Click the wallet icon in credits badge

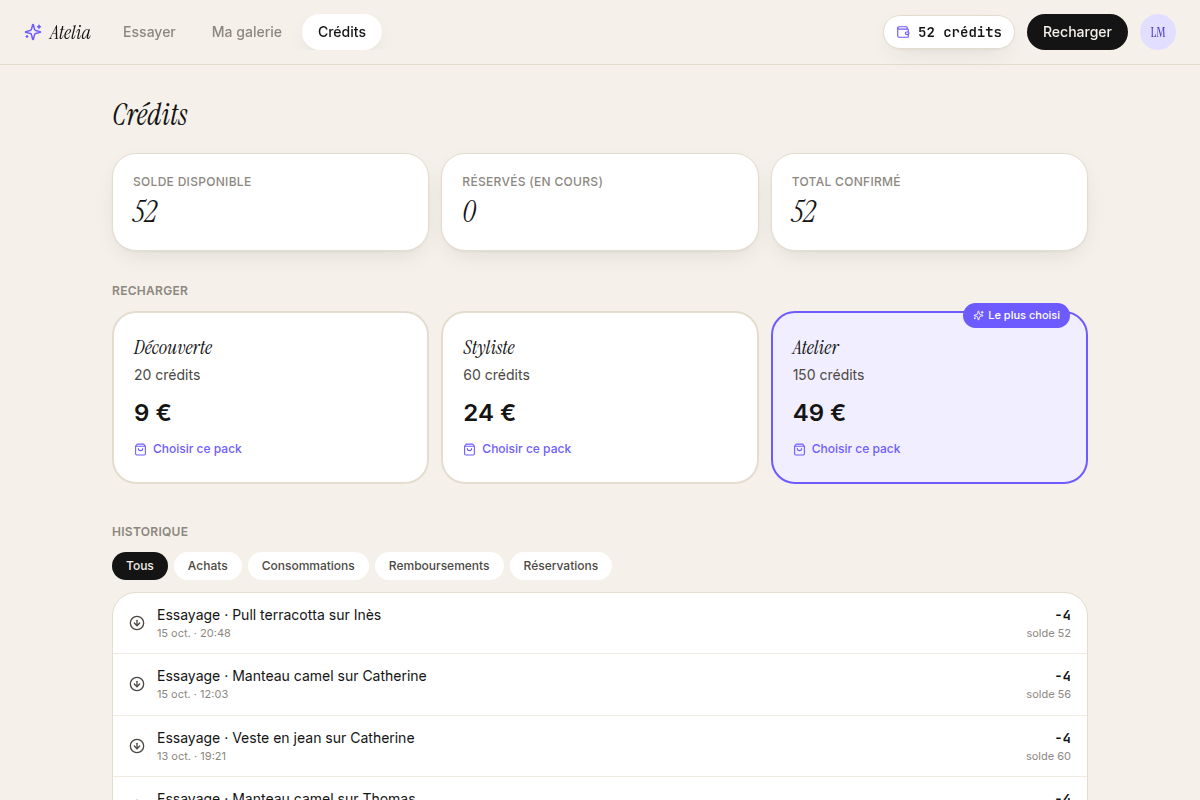903,32
